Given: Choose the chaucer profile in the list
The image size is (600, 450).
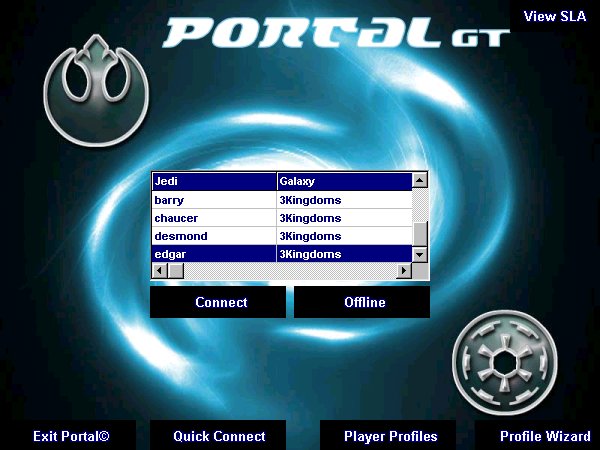Looking at the screenshot, I should [x=214, y=218].
